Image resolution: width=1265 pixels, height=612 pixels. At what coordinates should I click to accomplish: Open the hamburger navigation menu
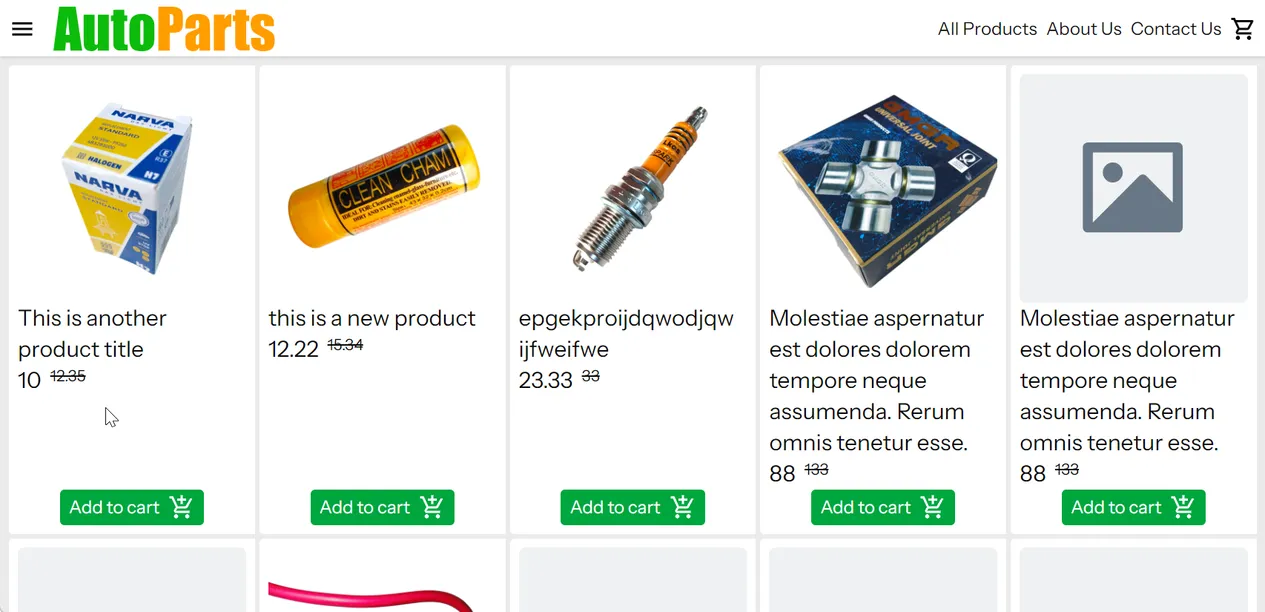click(x=22, y=29)
